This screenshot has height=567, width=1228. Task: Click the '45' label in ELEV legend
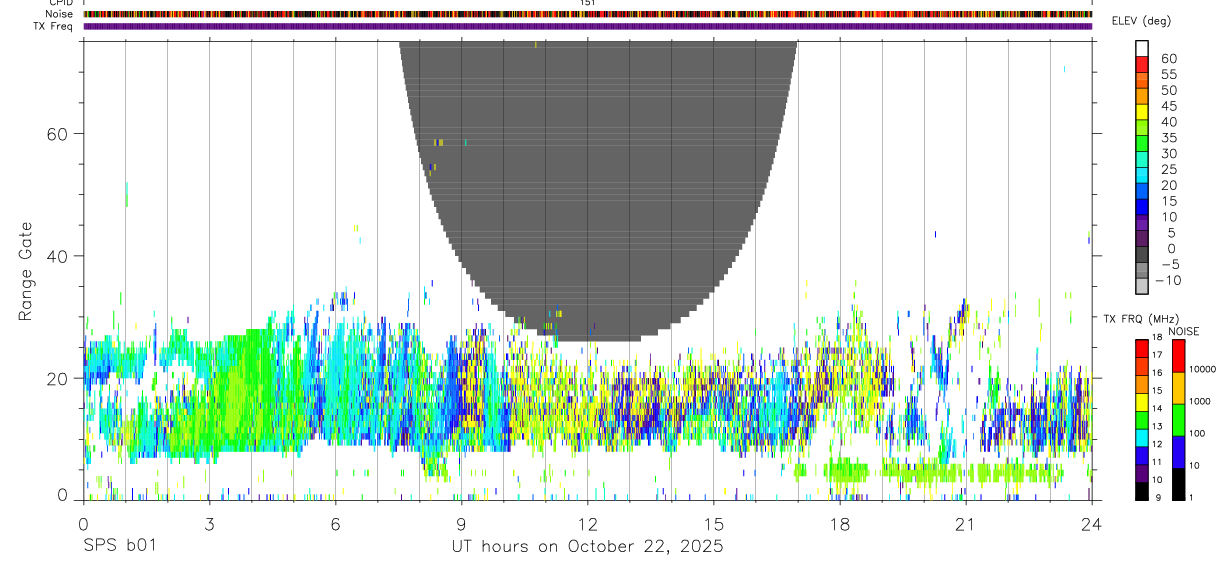(x=1168, y=106)
